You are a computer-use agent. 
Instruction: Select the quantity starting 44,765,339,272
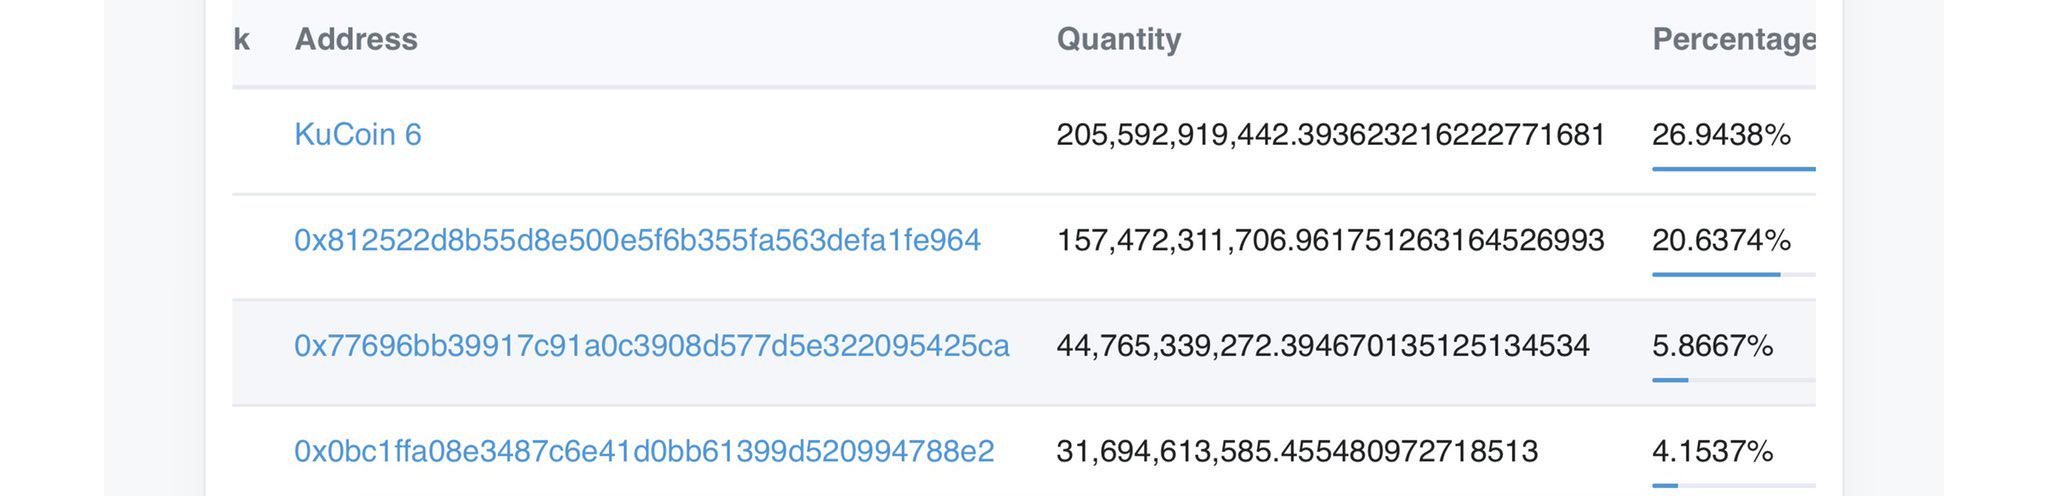pos(1323,346)
